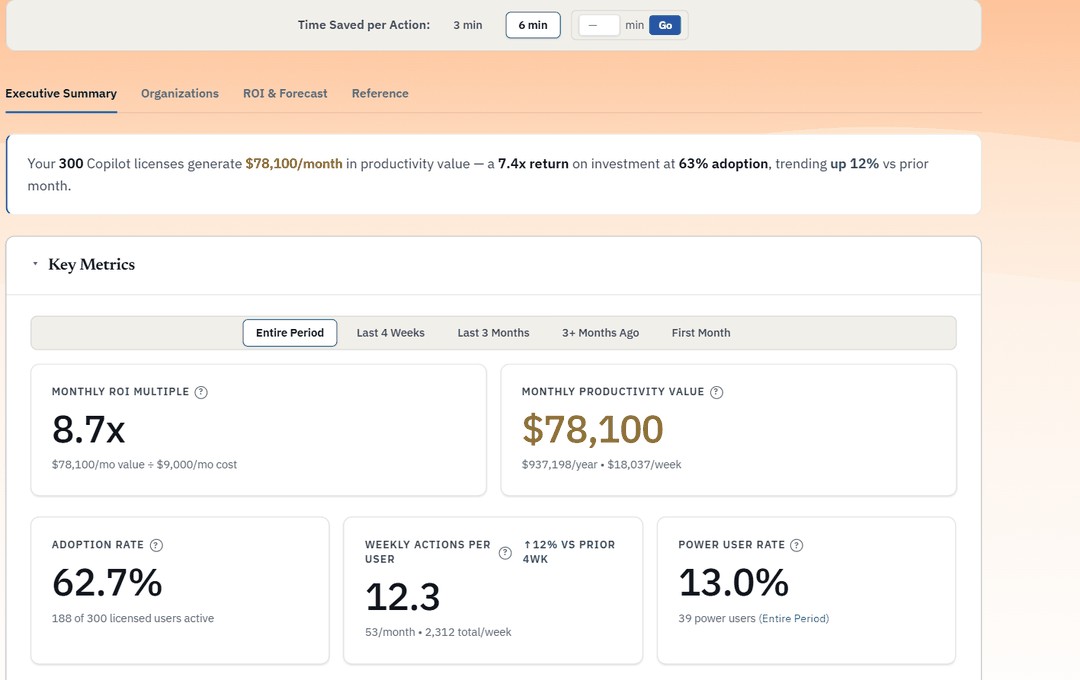The height and width of the screenshot is (680, 1080).
Task: Switch to Executive Summary tab
Action: [x=61, y=94]
